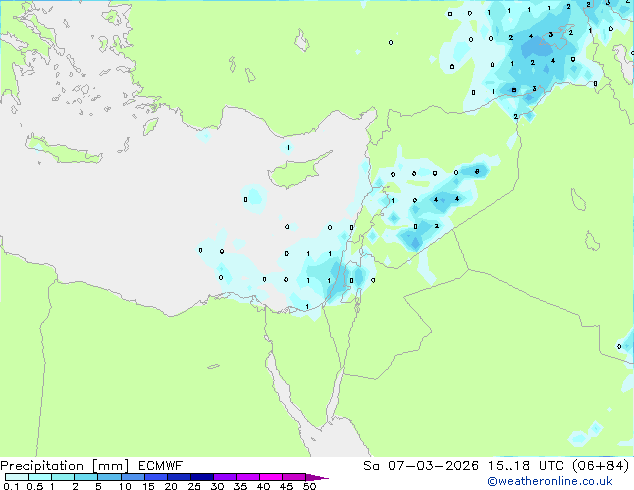Select the palest legend swatch between 0.1 and 0.5

[x=17, y=477]
